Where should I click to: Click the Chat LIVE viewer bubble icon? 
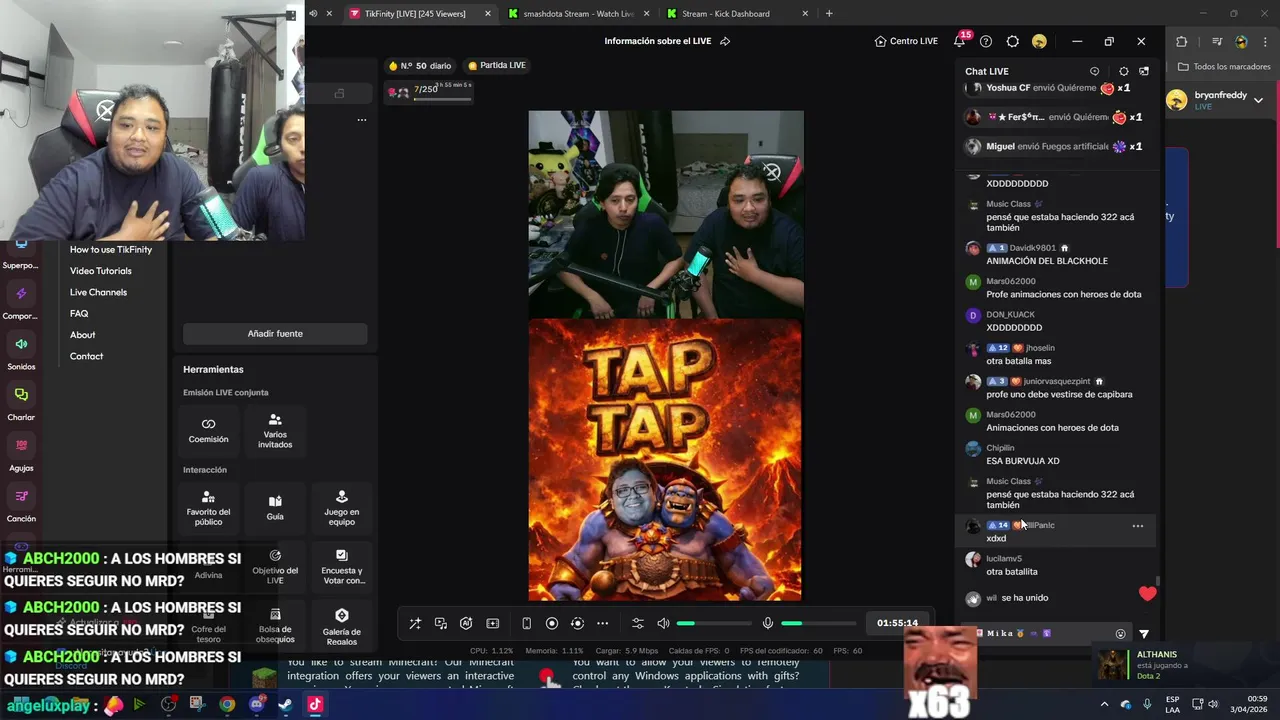(x=1094, y=71)
